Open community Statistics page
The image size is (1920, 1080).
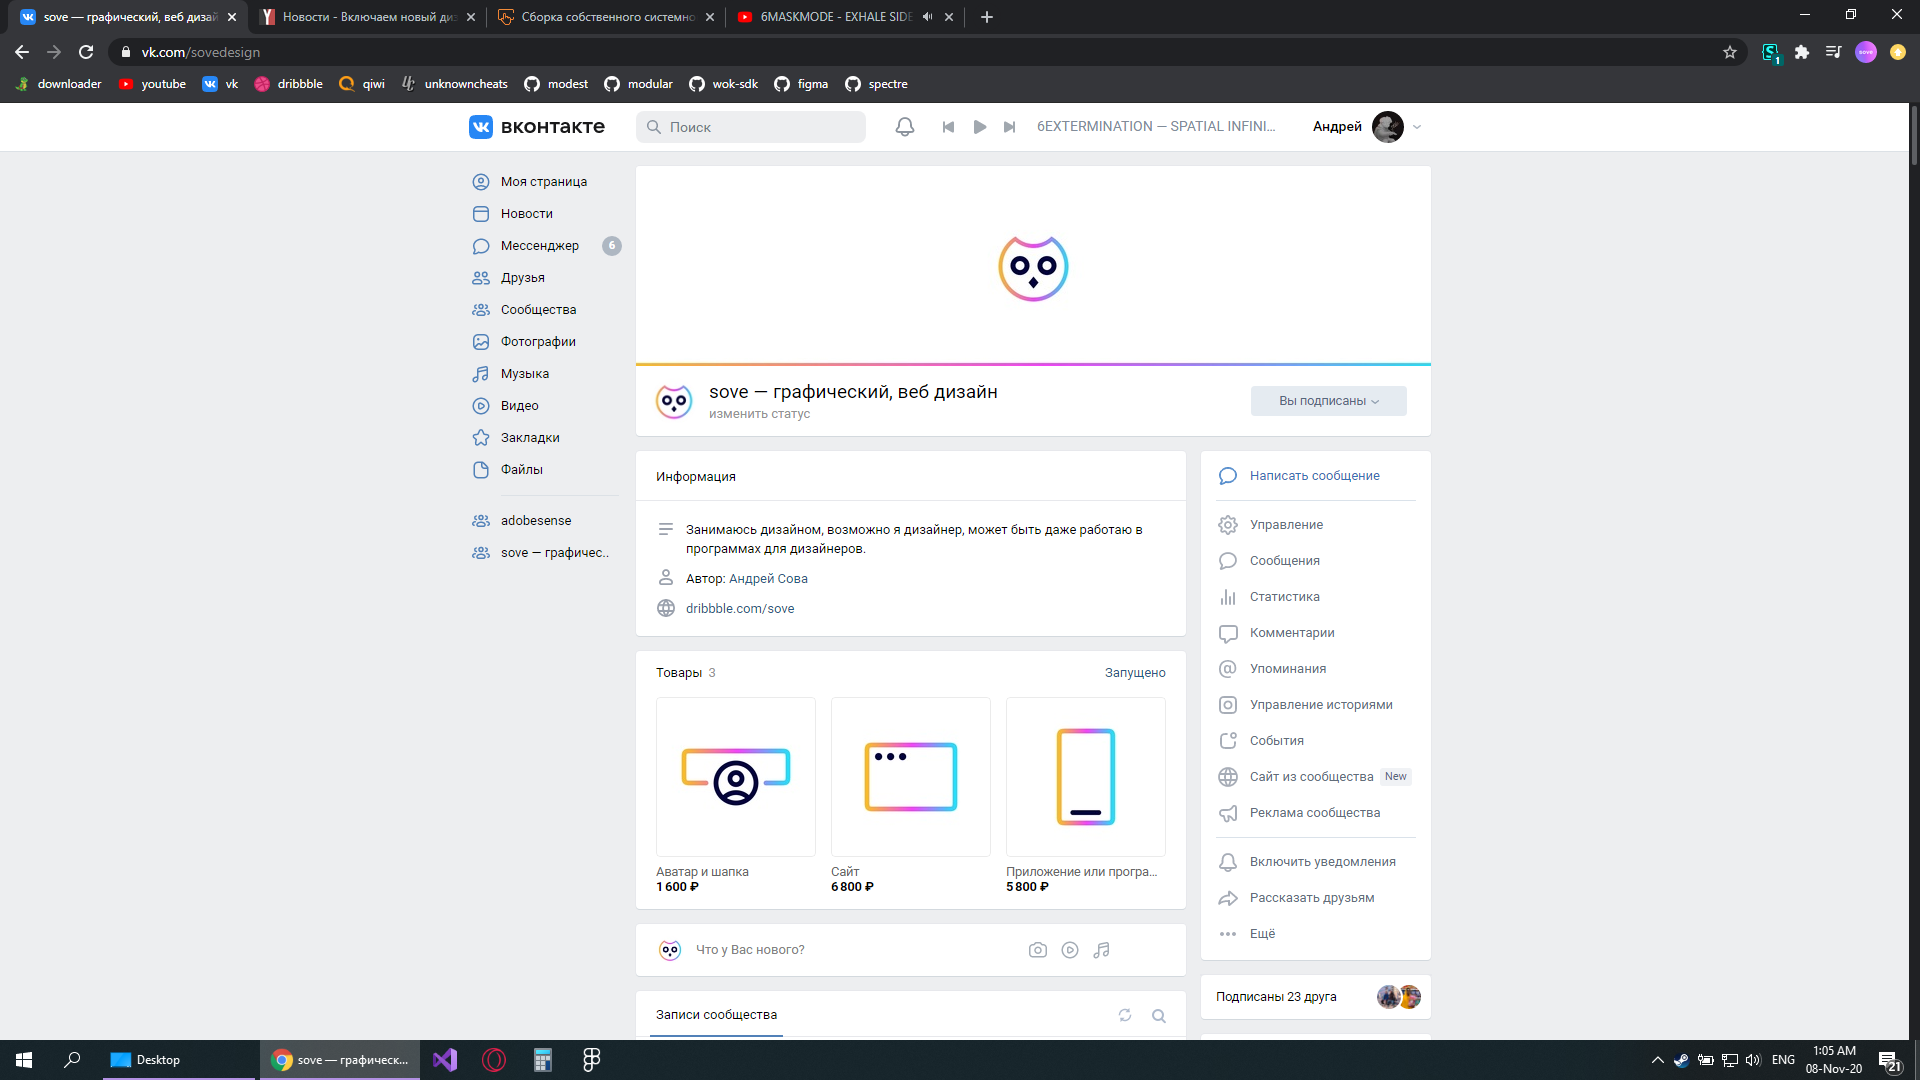[1284, 597]
